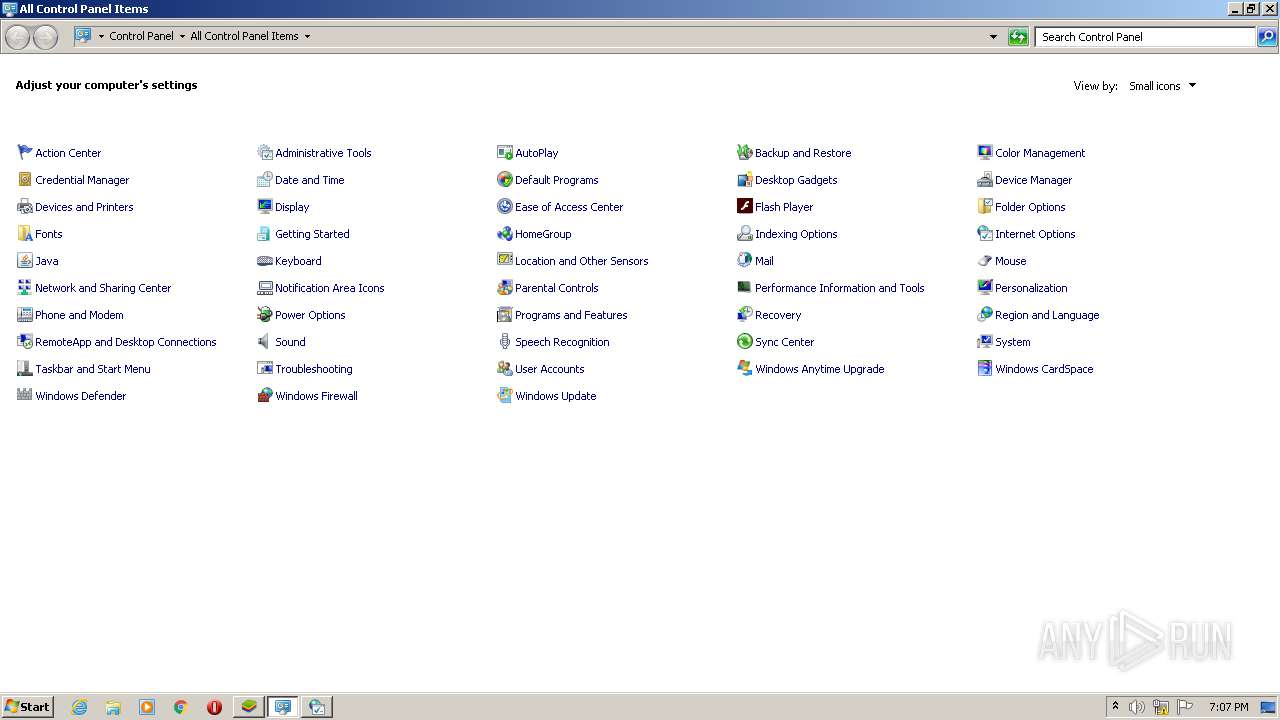The image size is (1280, 720).
Task: Click the taskbar clock showing 7:07 PM
Action: (1228, 707)
